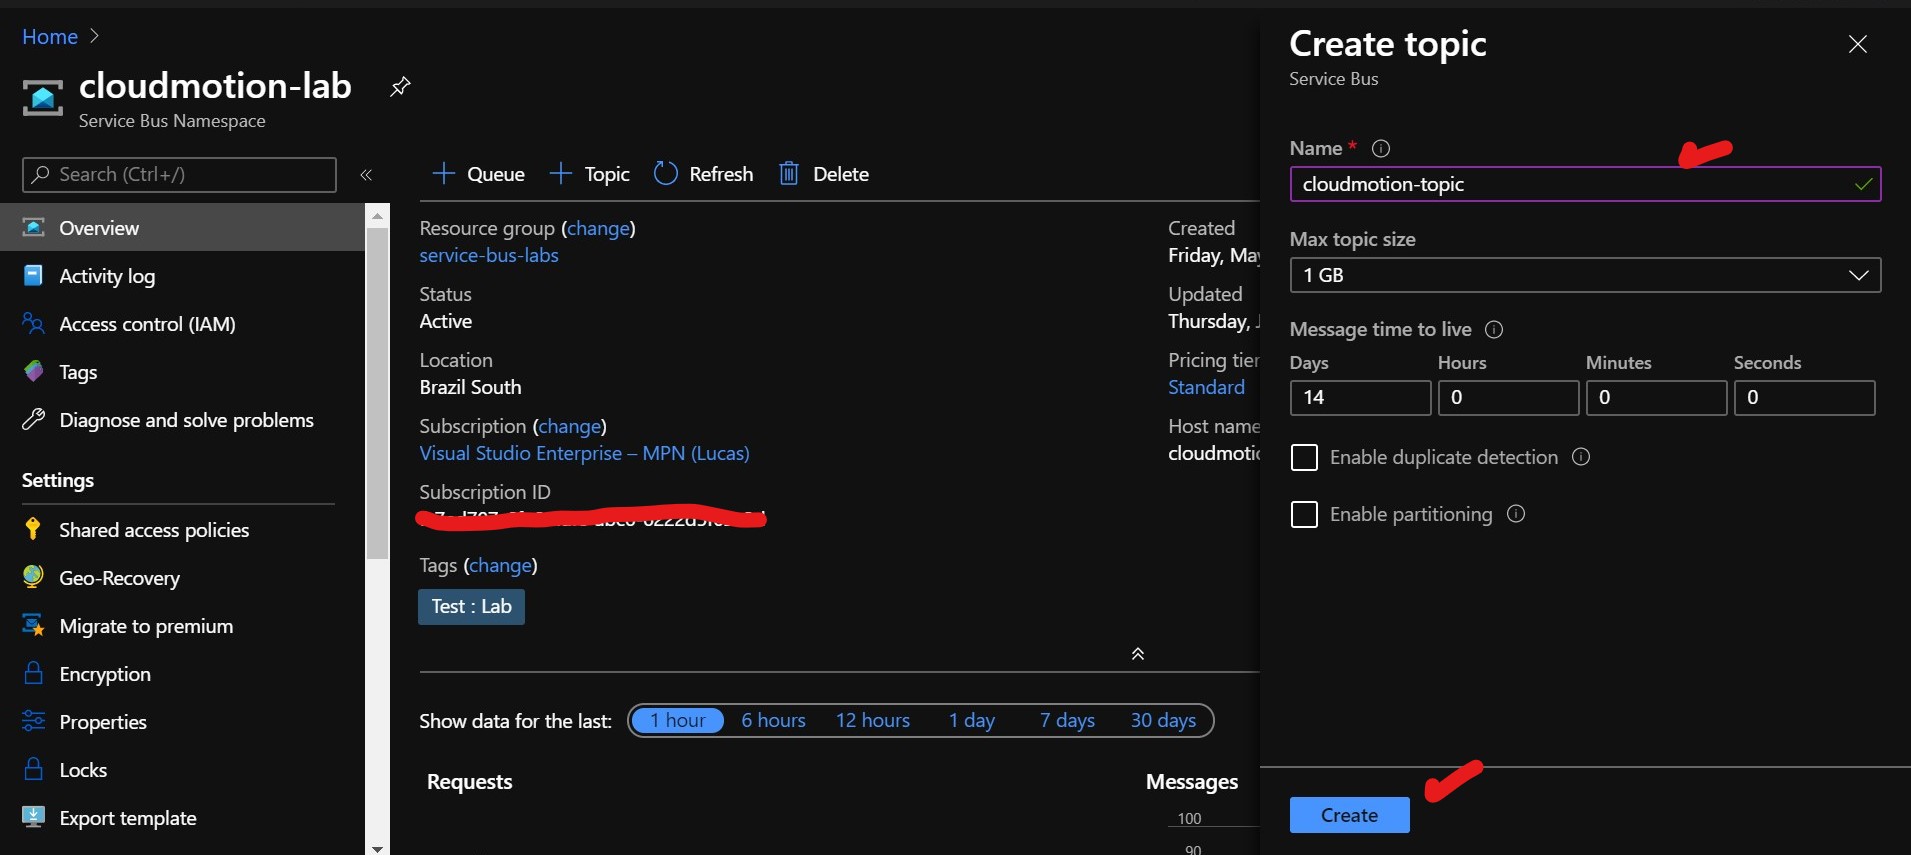
Task: Collapse the sidebar with the double-chevron icon
Action: pos(366,175)
